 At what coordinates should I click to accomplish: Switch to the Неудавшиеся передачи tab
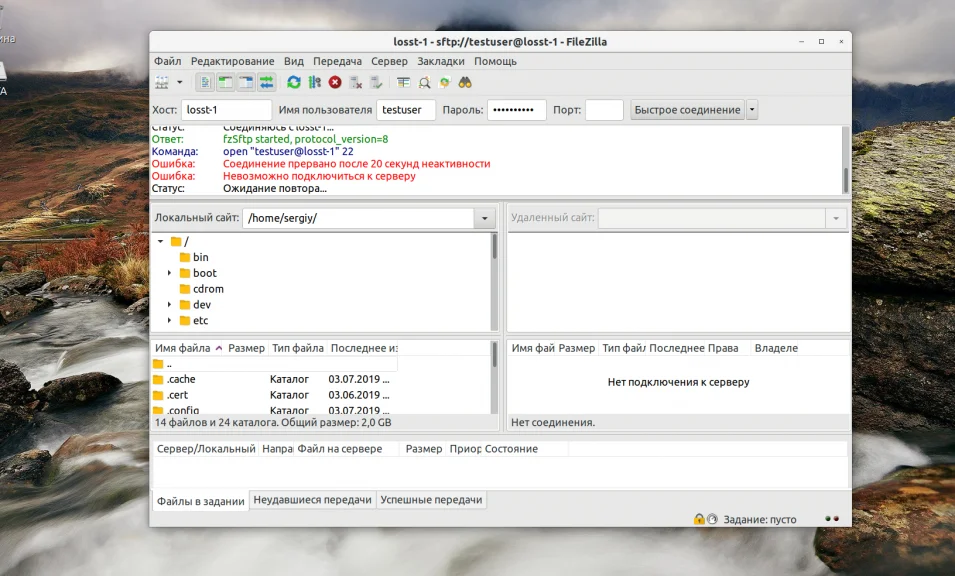coord(312,500)
